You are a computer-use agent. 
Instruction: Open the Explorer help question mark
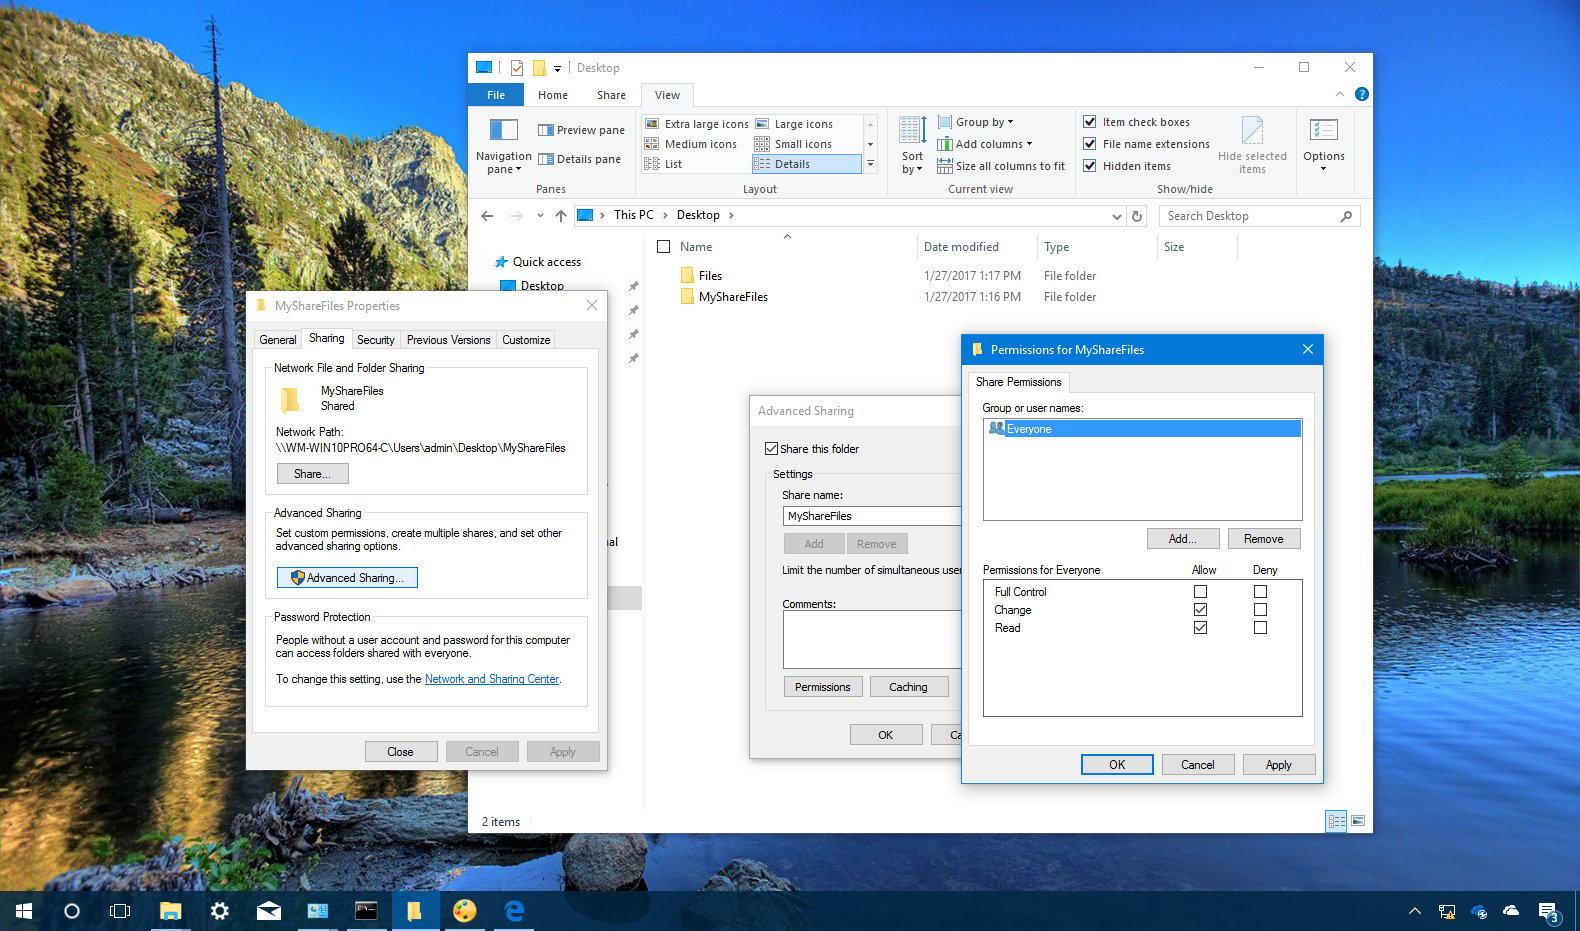point(1361,94)
